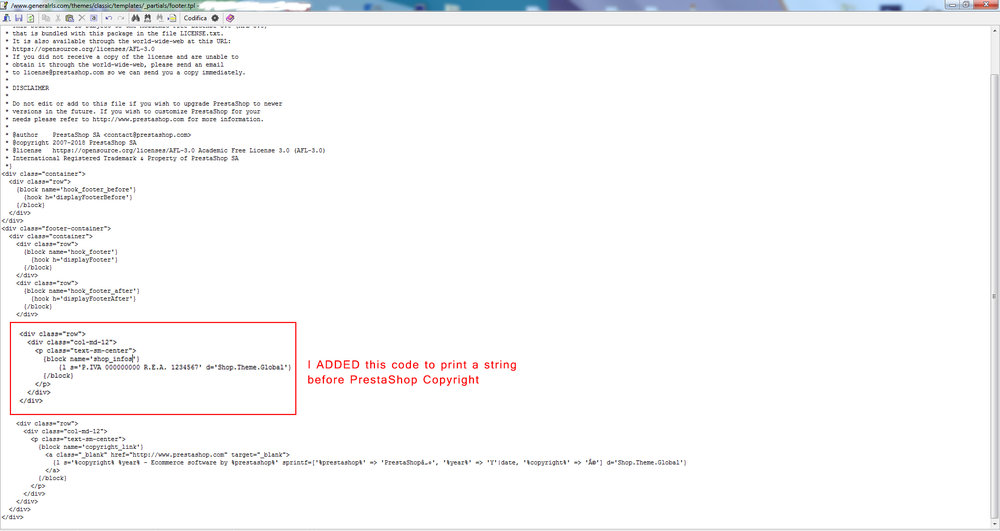Click the '@license' AFL-3.0 comment line
Screen dimensions: 1000x531
point(165,150)
